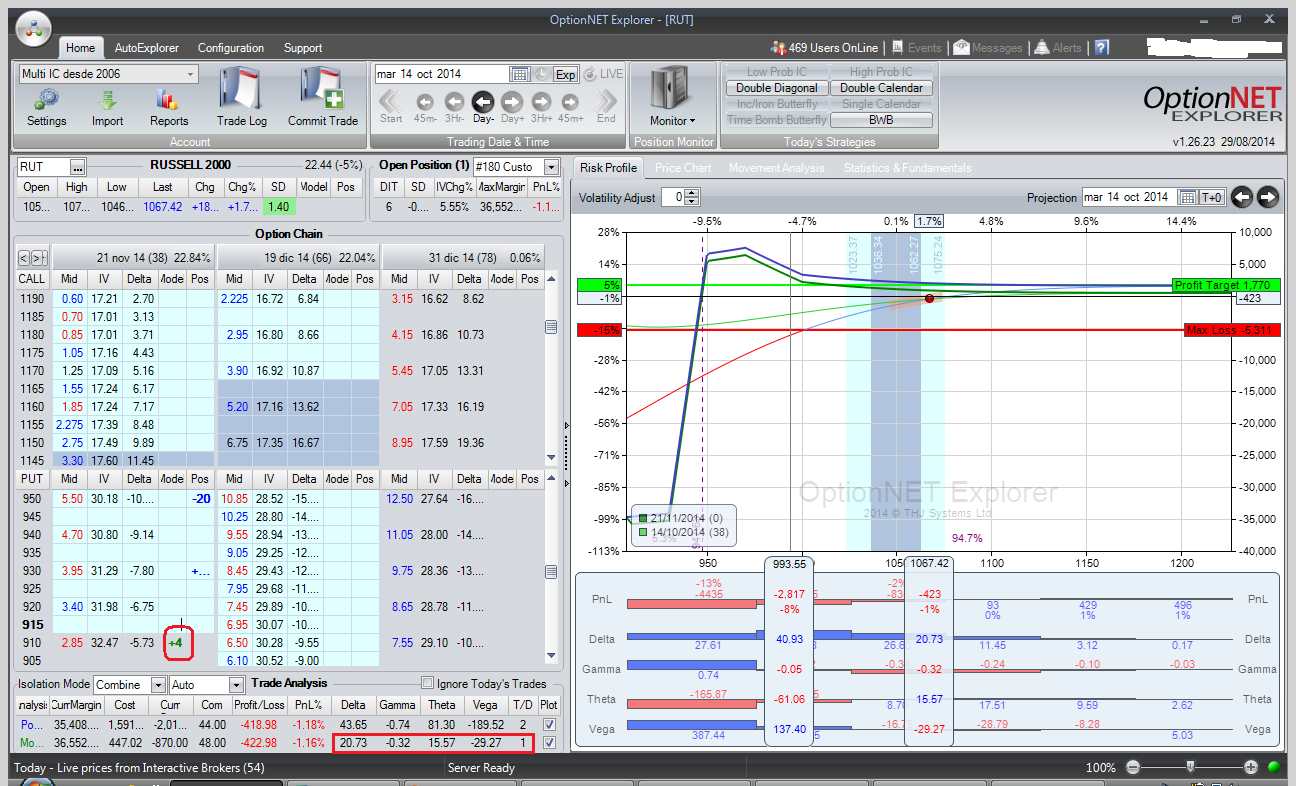
Task: Switch to the Price Chart tab
Action: [x=683, y=168]
